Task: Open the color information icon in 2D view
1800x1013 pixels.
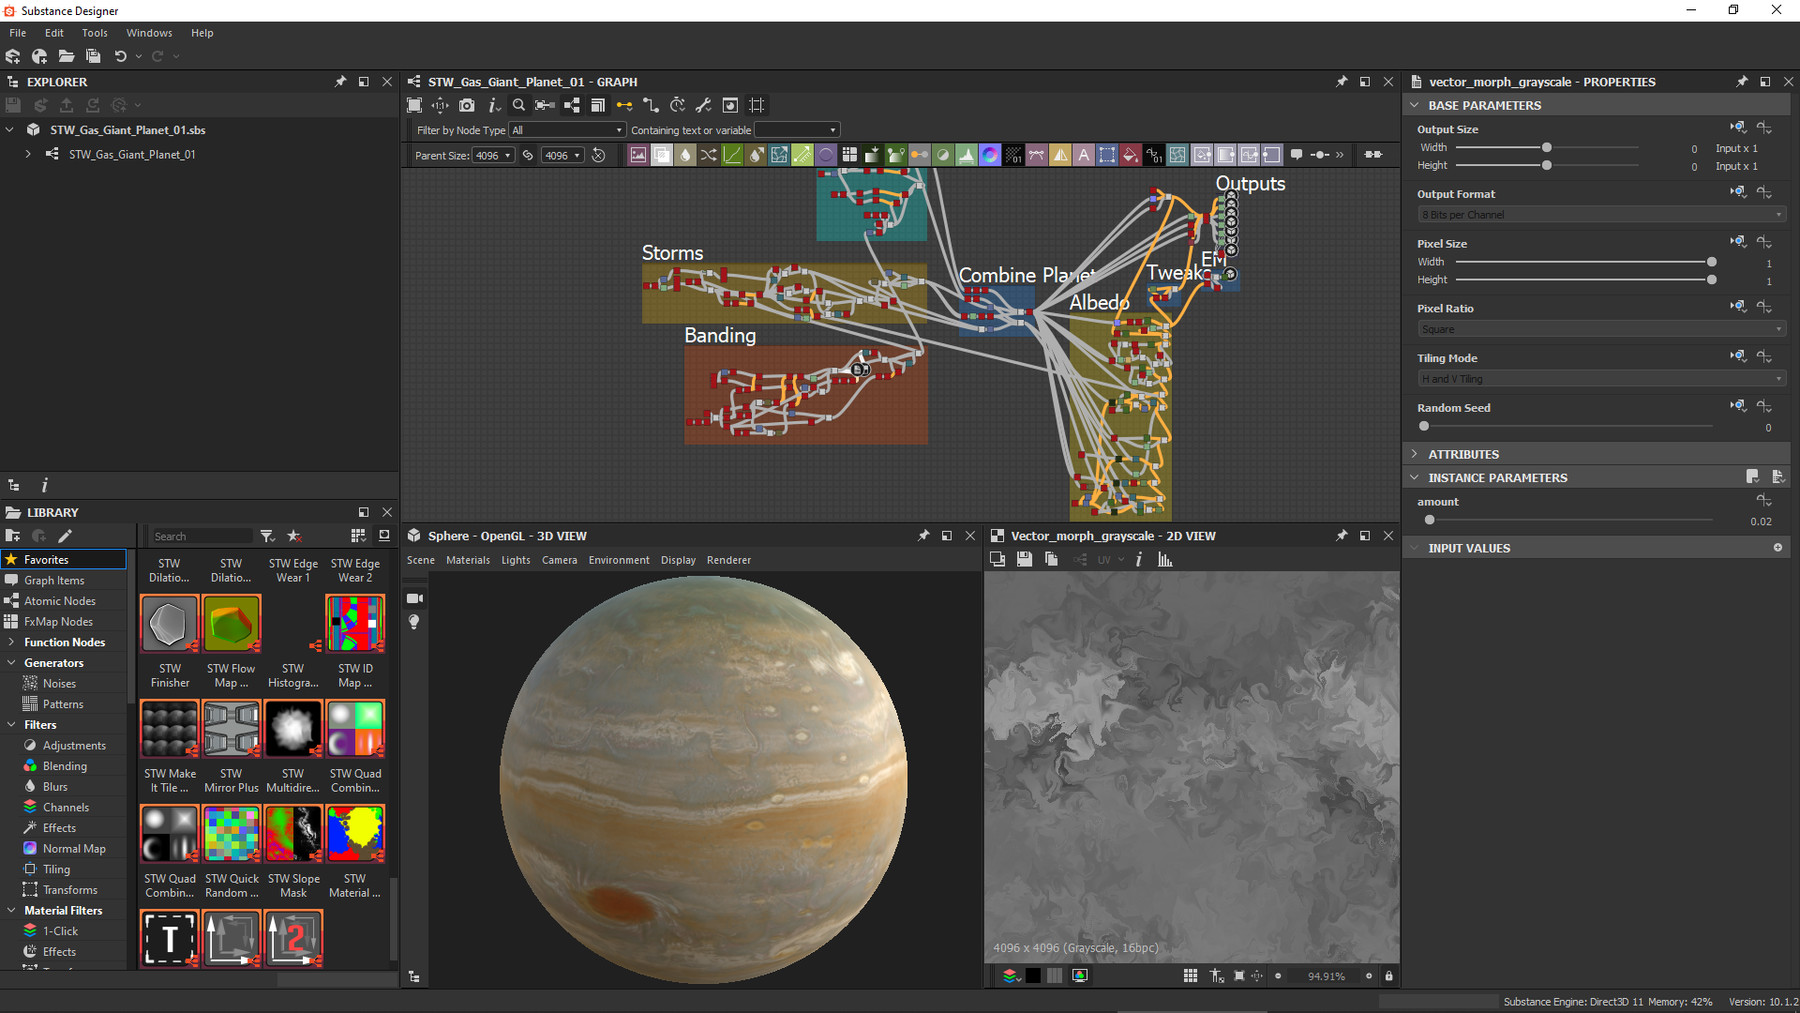Action: coord(1138,559)
